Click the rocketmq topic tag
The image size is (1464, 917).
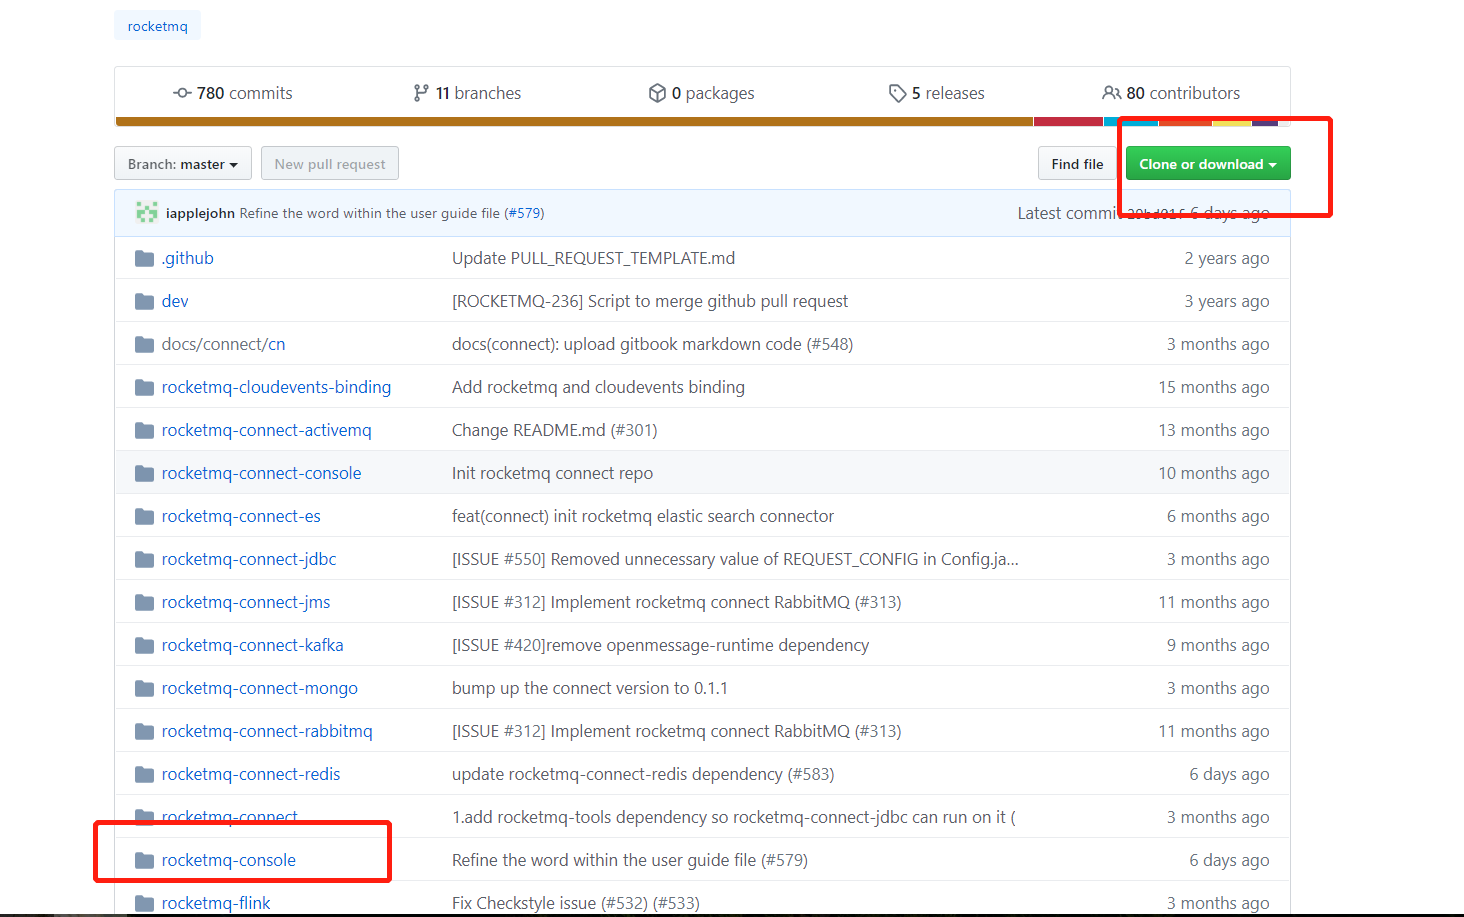(x=157, y=26)
